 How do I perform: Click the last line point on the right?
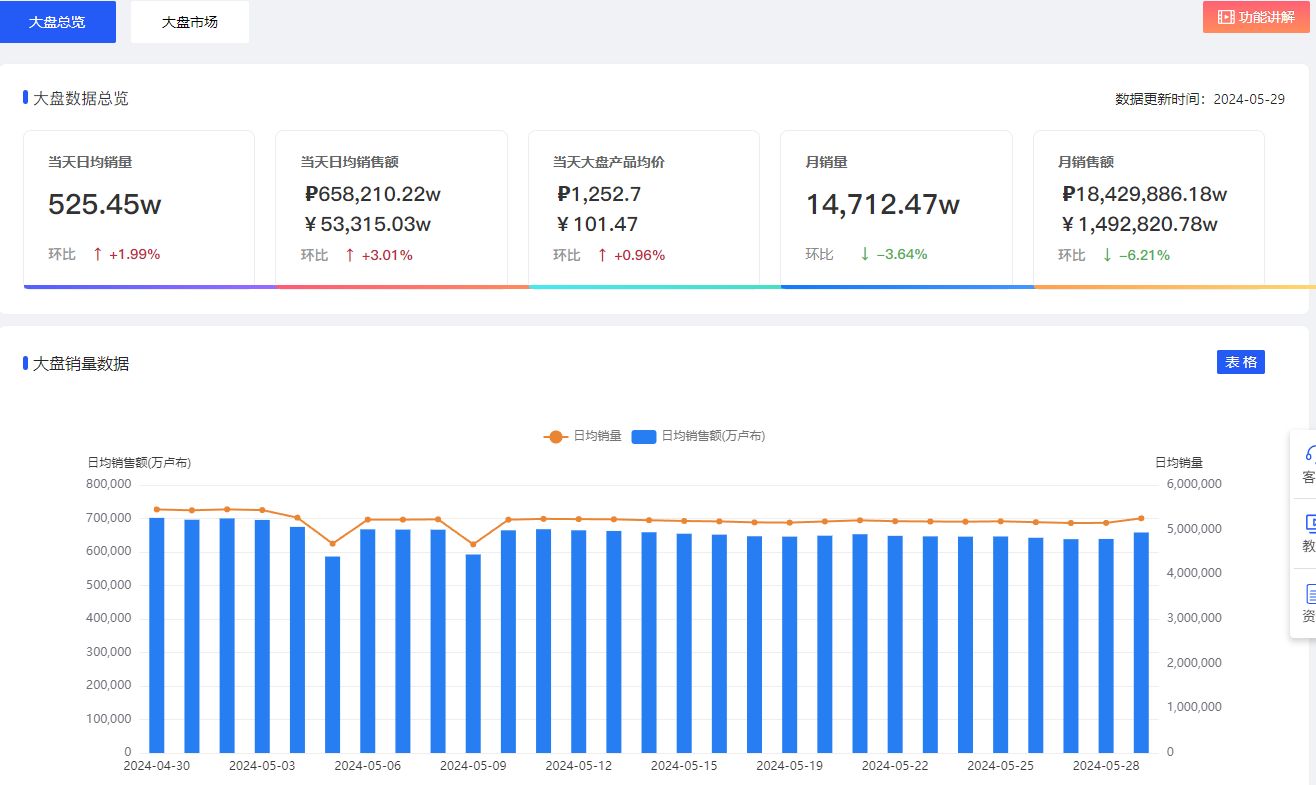1141,518
